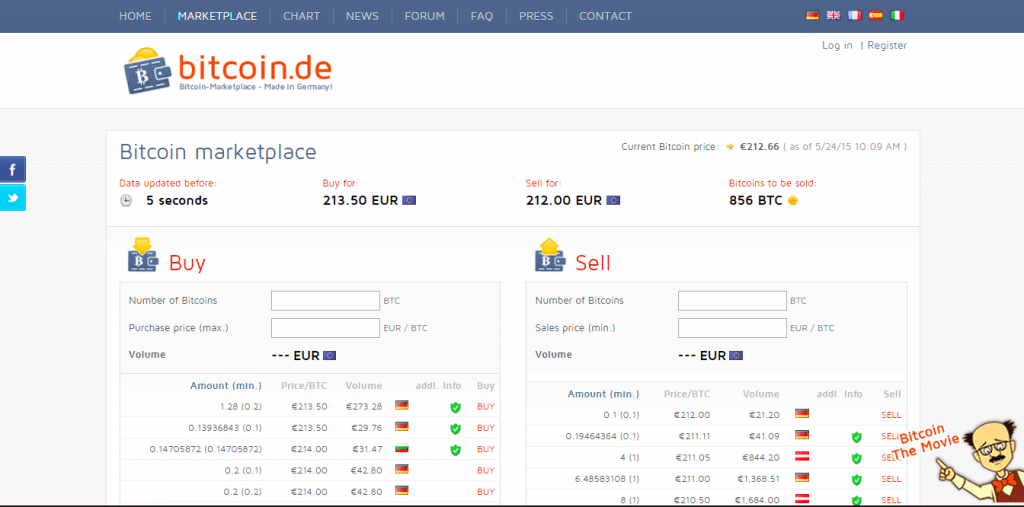Click the Sell wallet icon
This screenshot has width=1024, height=507.
(550, 255)
